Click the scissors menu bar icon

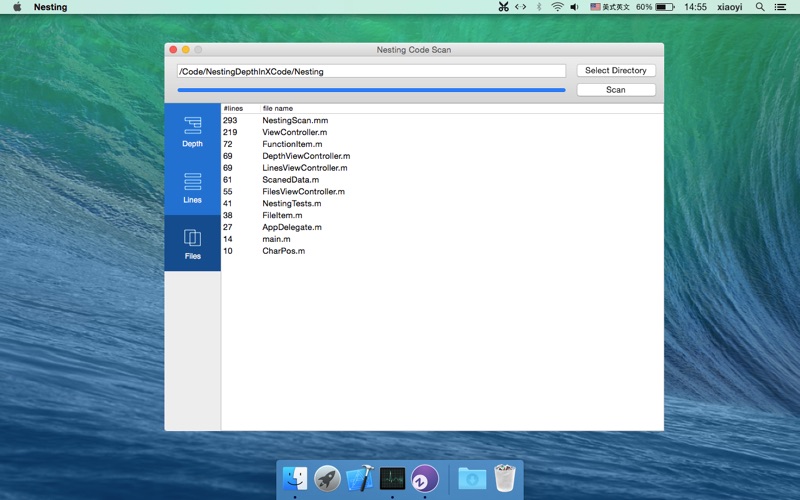(504, 7)
